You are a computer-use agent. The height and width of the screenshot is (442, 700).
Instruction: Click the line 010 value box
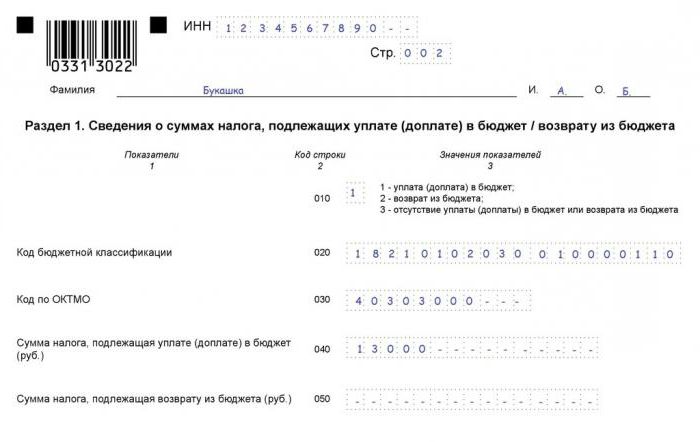(x=354, y=193)
